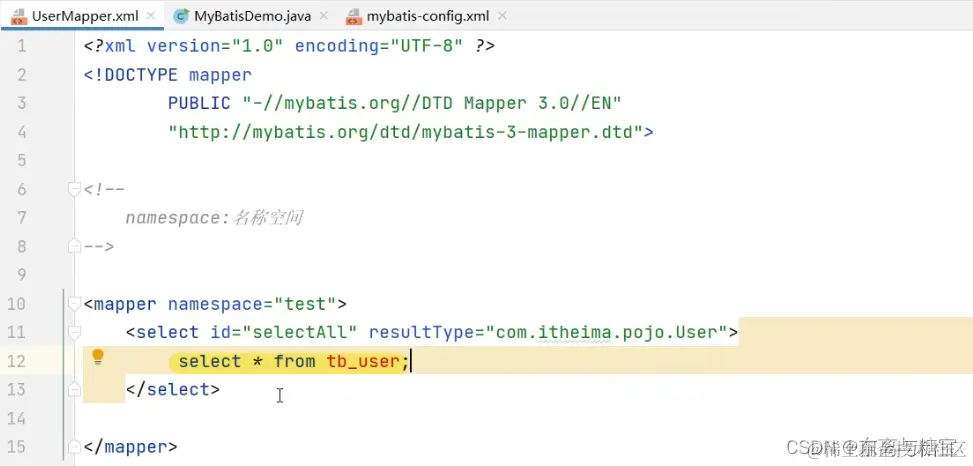973x466 pixels.
Task: Click fold end marker at line 13
Action: (74, 389)
